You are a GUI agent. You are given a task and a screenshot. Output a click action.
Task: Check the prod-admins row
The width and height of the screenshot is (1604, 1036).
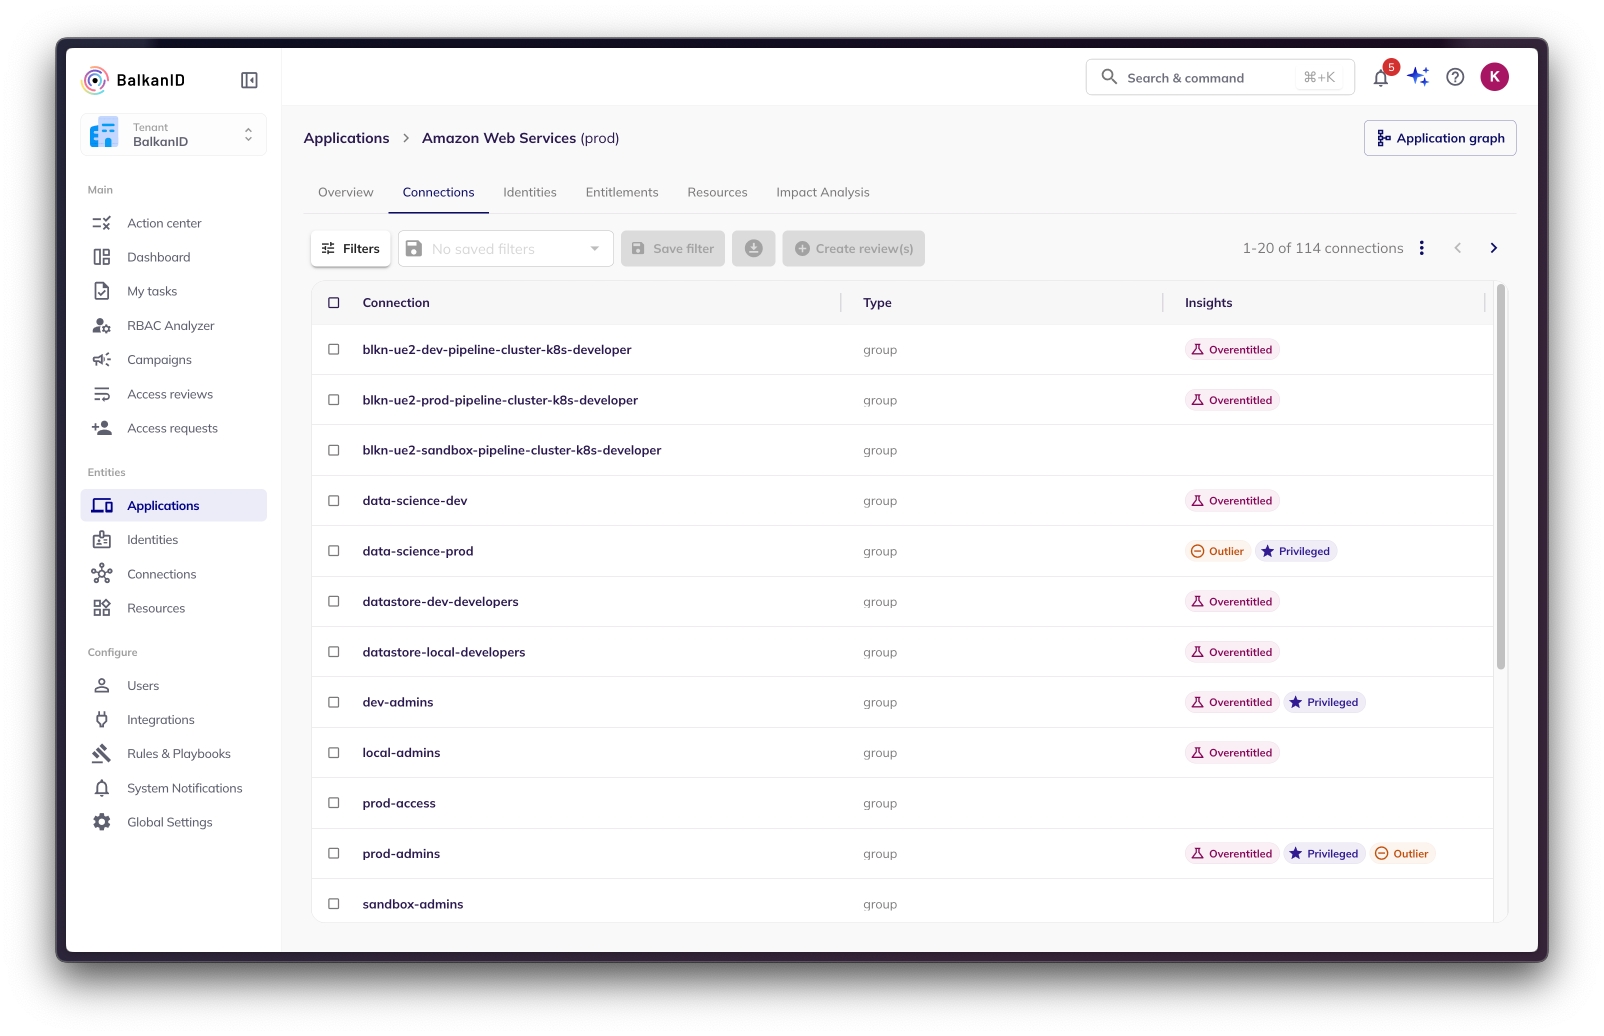click(334, 854)
